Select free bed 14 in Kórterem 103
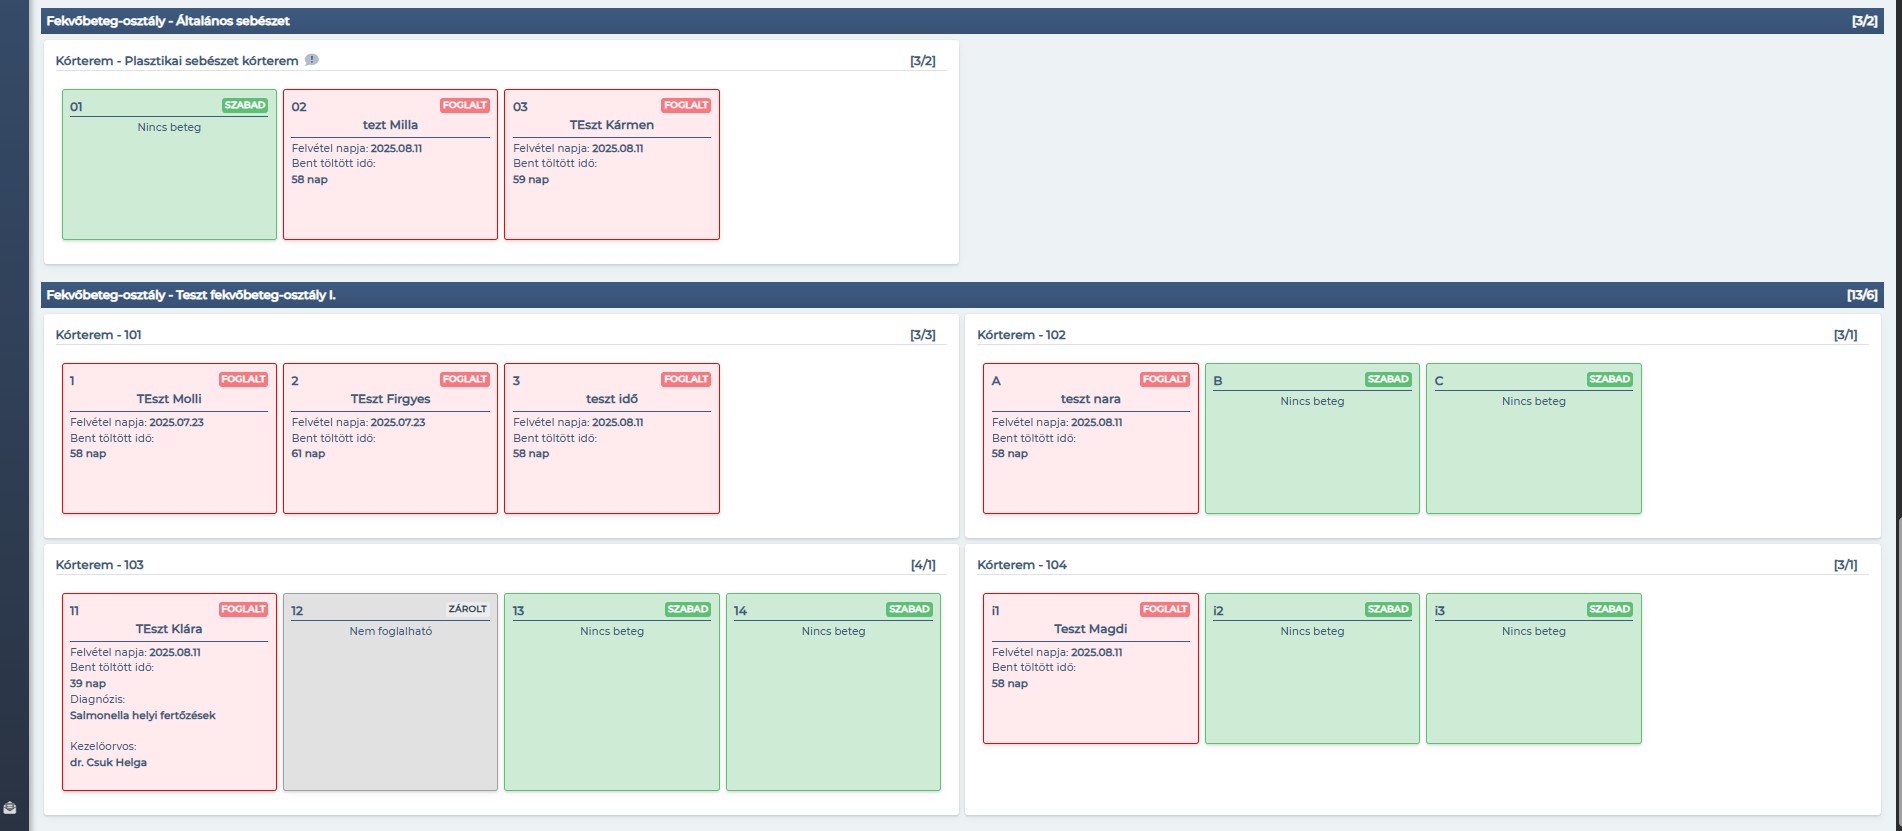 click(x=833, y=692)
